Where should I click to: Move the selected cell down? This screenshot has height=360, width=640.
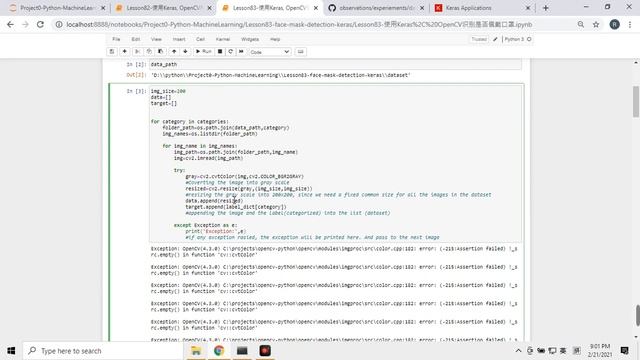tap(185, 51)
